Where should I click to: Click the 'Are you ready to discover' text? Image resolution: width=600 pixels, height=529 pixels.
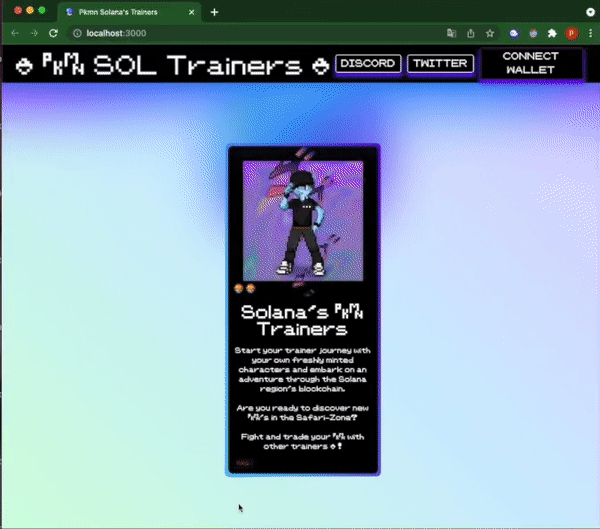click(x=302, y=413)
